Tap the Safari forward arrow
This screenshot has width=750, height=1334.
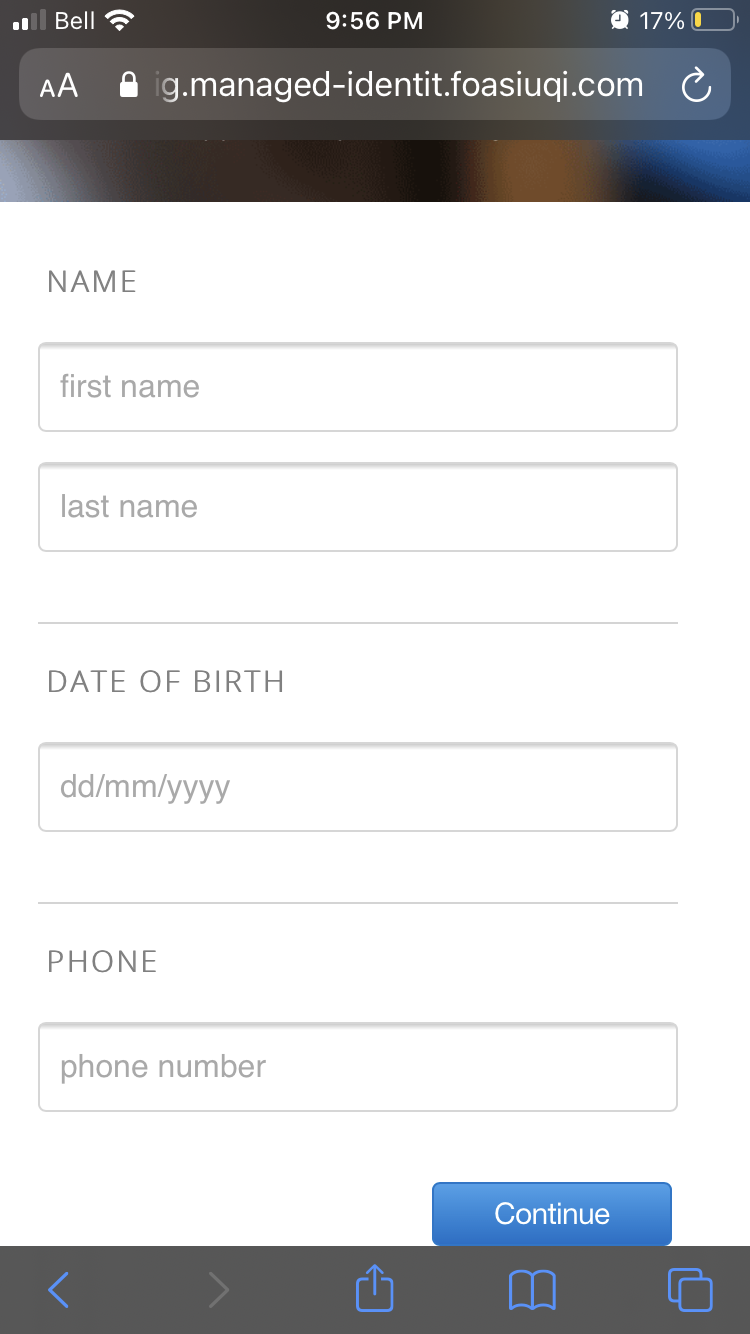218,1290
